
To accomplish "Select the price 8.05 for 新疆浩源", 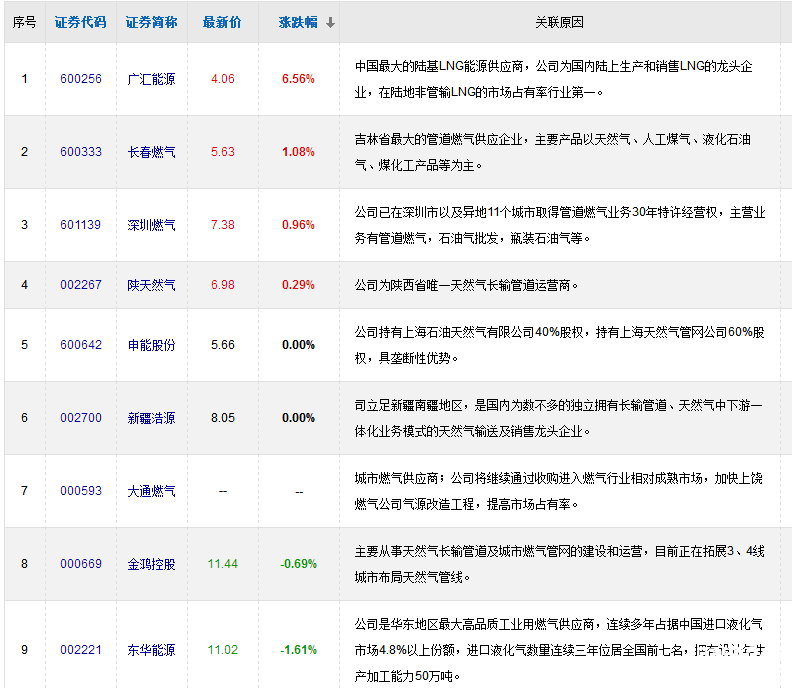I will (x=223, y=418).
